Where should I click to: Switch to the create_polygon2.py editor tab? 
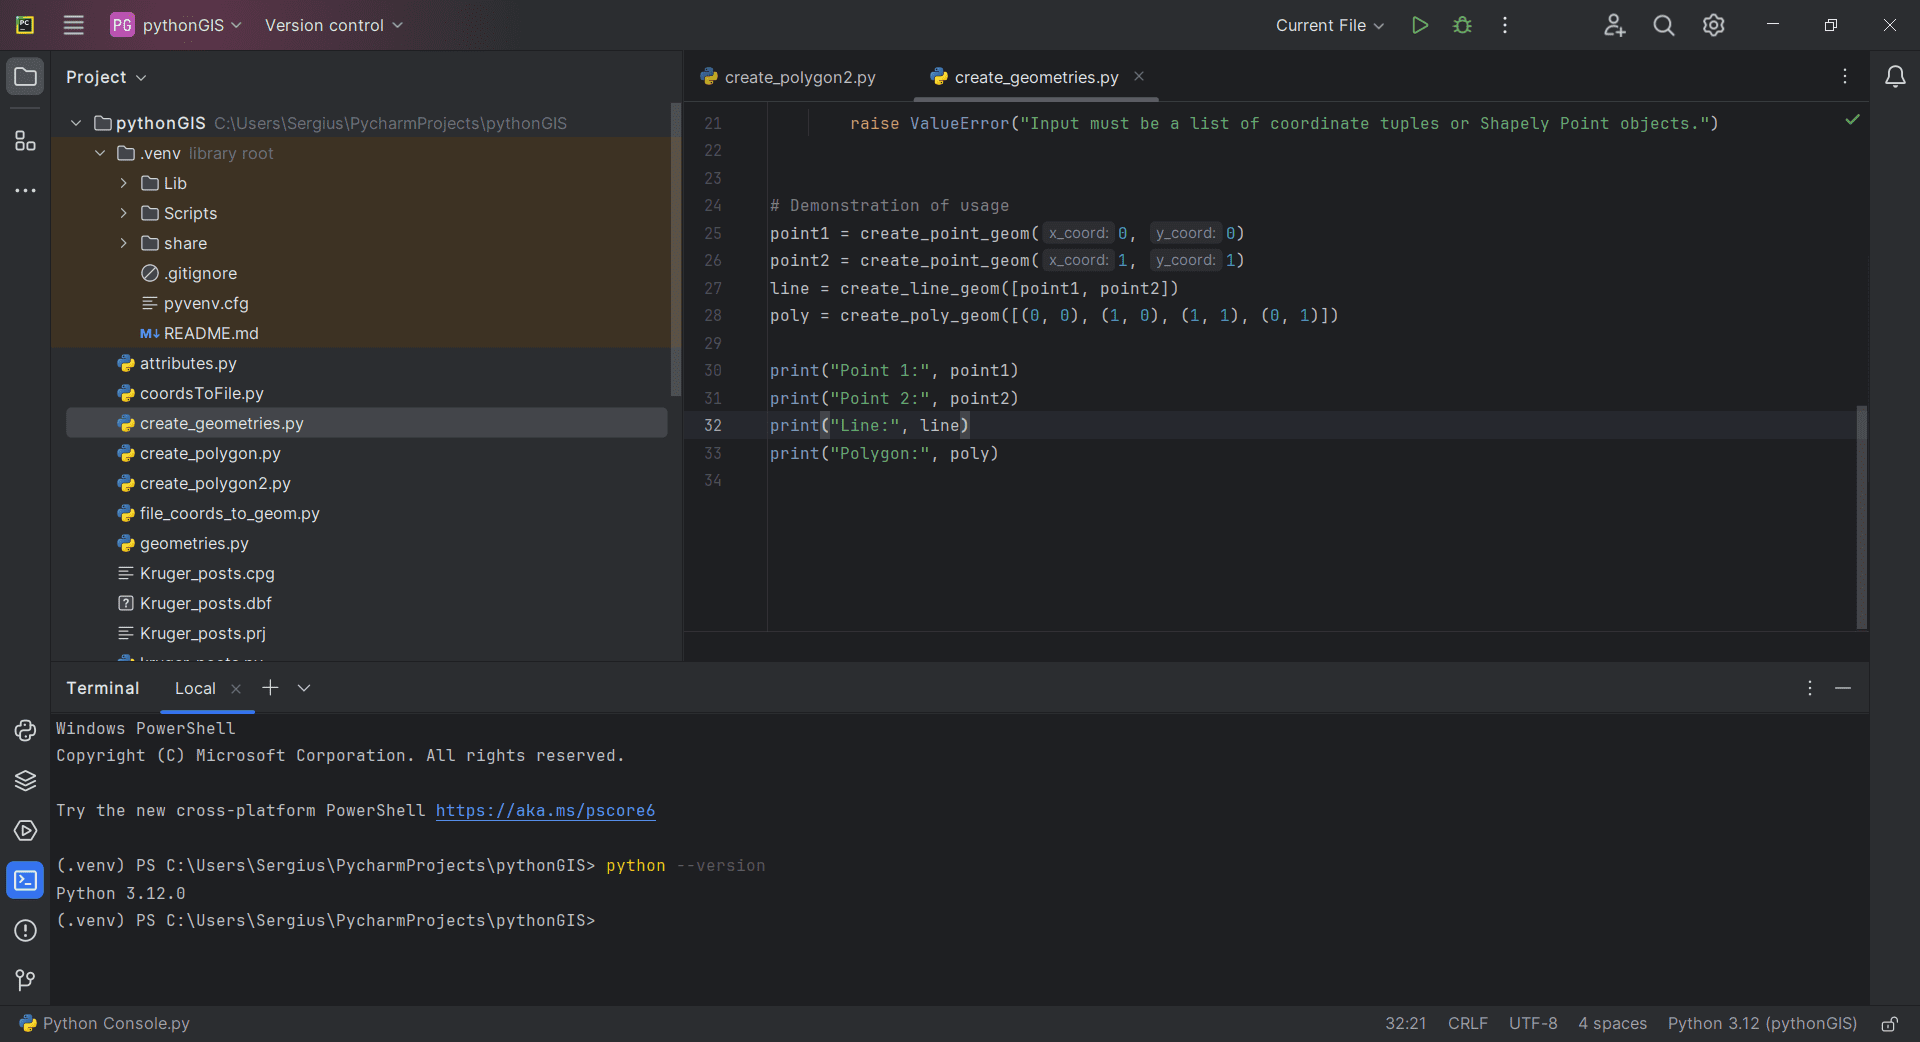tap(799, 77)
